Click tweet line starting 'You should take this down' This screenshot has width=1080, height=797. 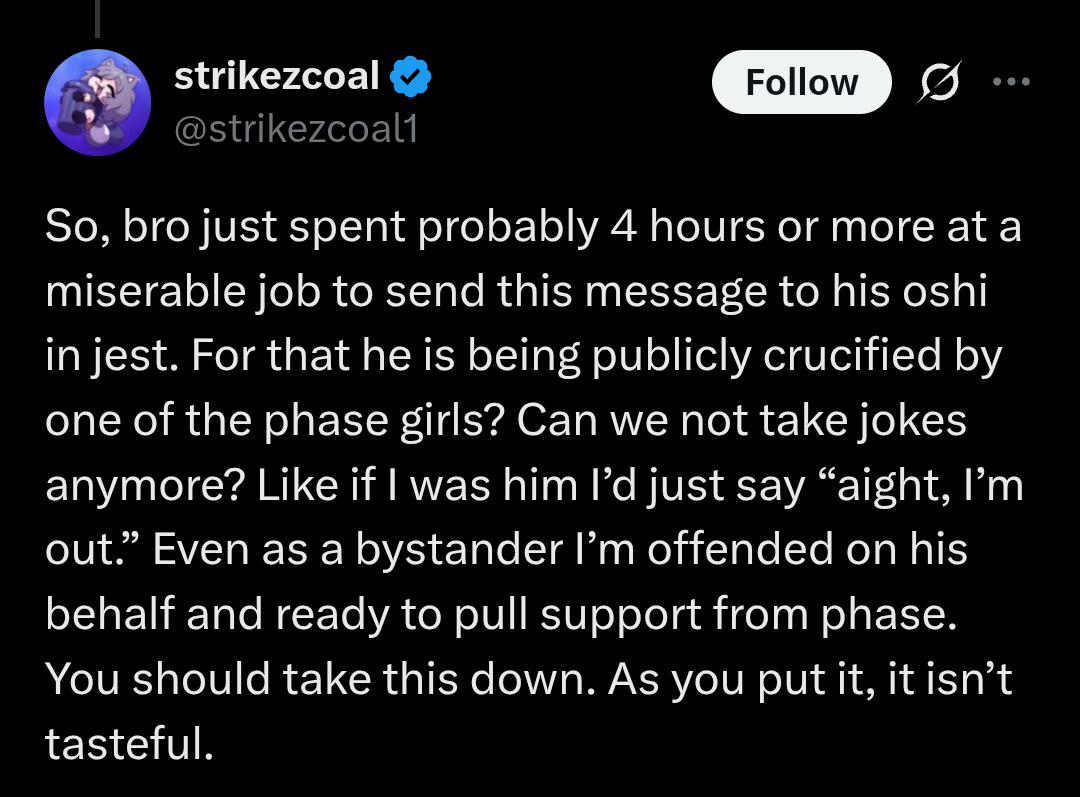click(x=529, y=679)
